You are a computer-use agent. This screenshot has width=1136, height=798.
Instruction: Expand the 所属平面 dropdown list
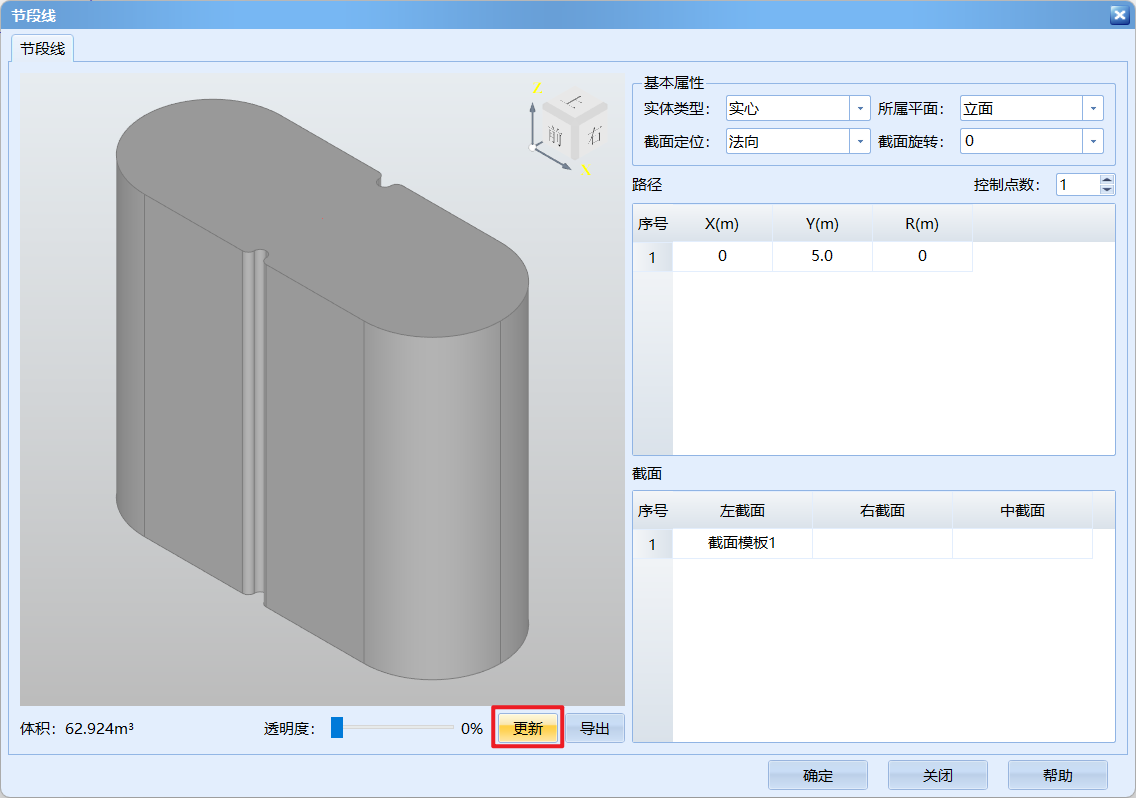click(x=1093, y=109)
